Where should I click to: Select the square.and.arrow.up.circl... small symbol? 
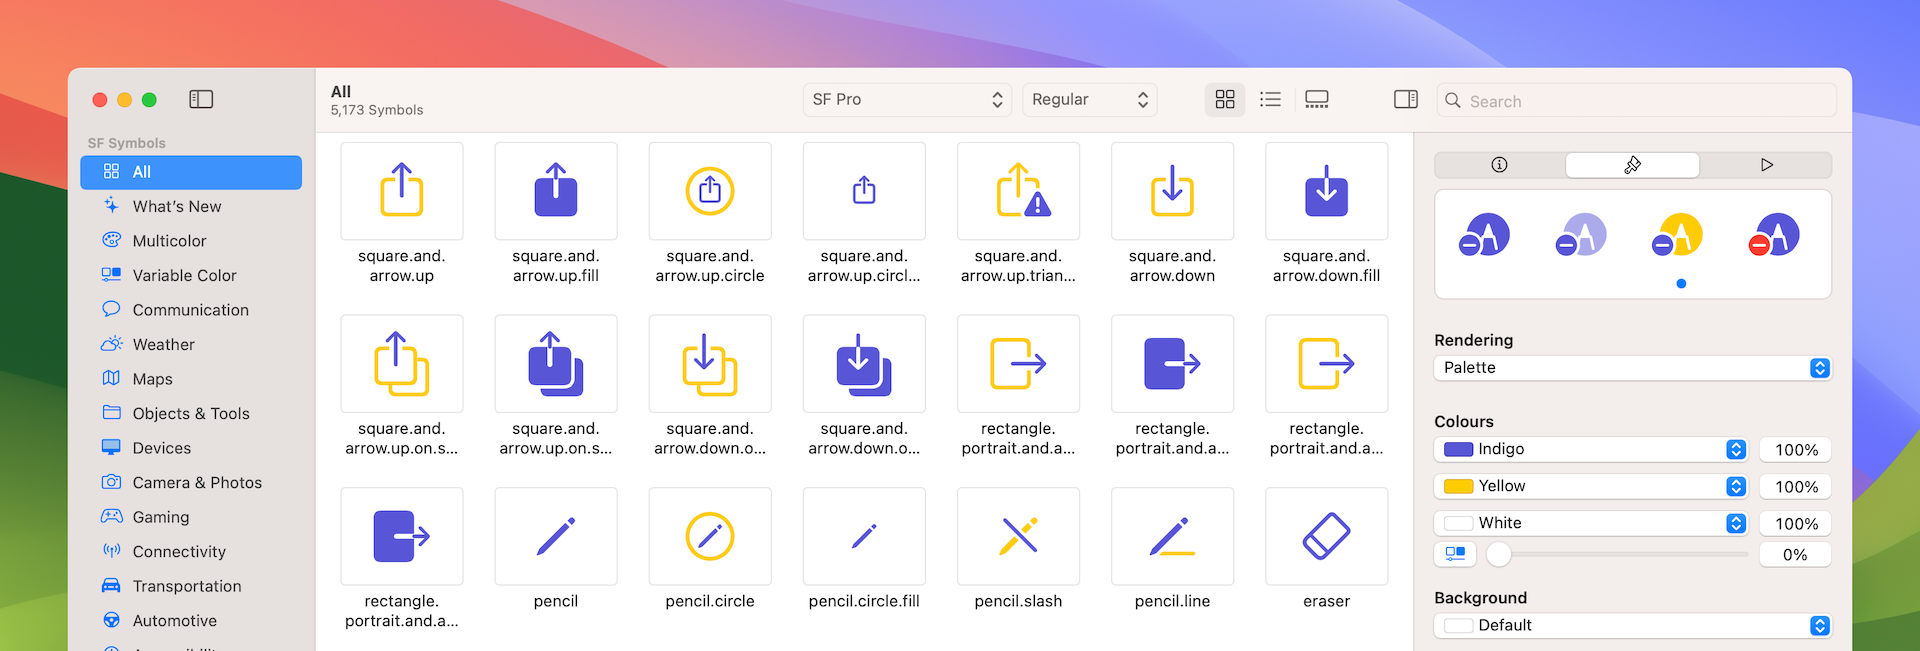click(864, 191)
